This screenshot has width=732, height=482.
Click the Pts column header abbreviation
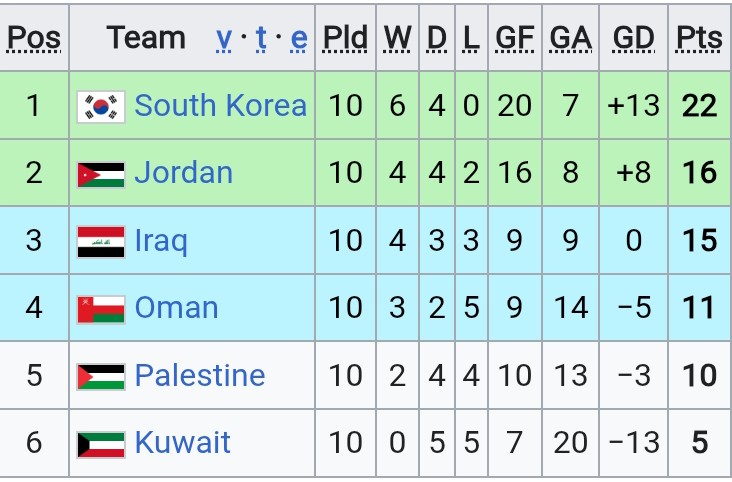(699, 37)
